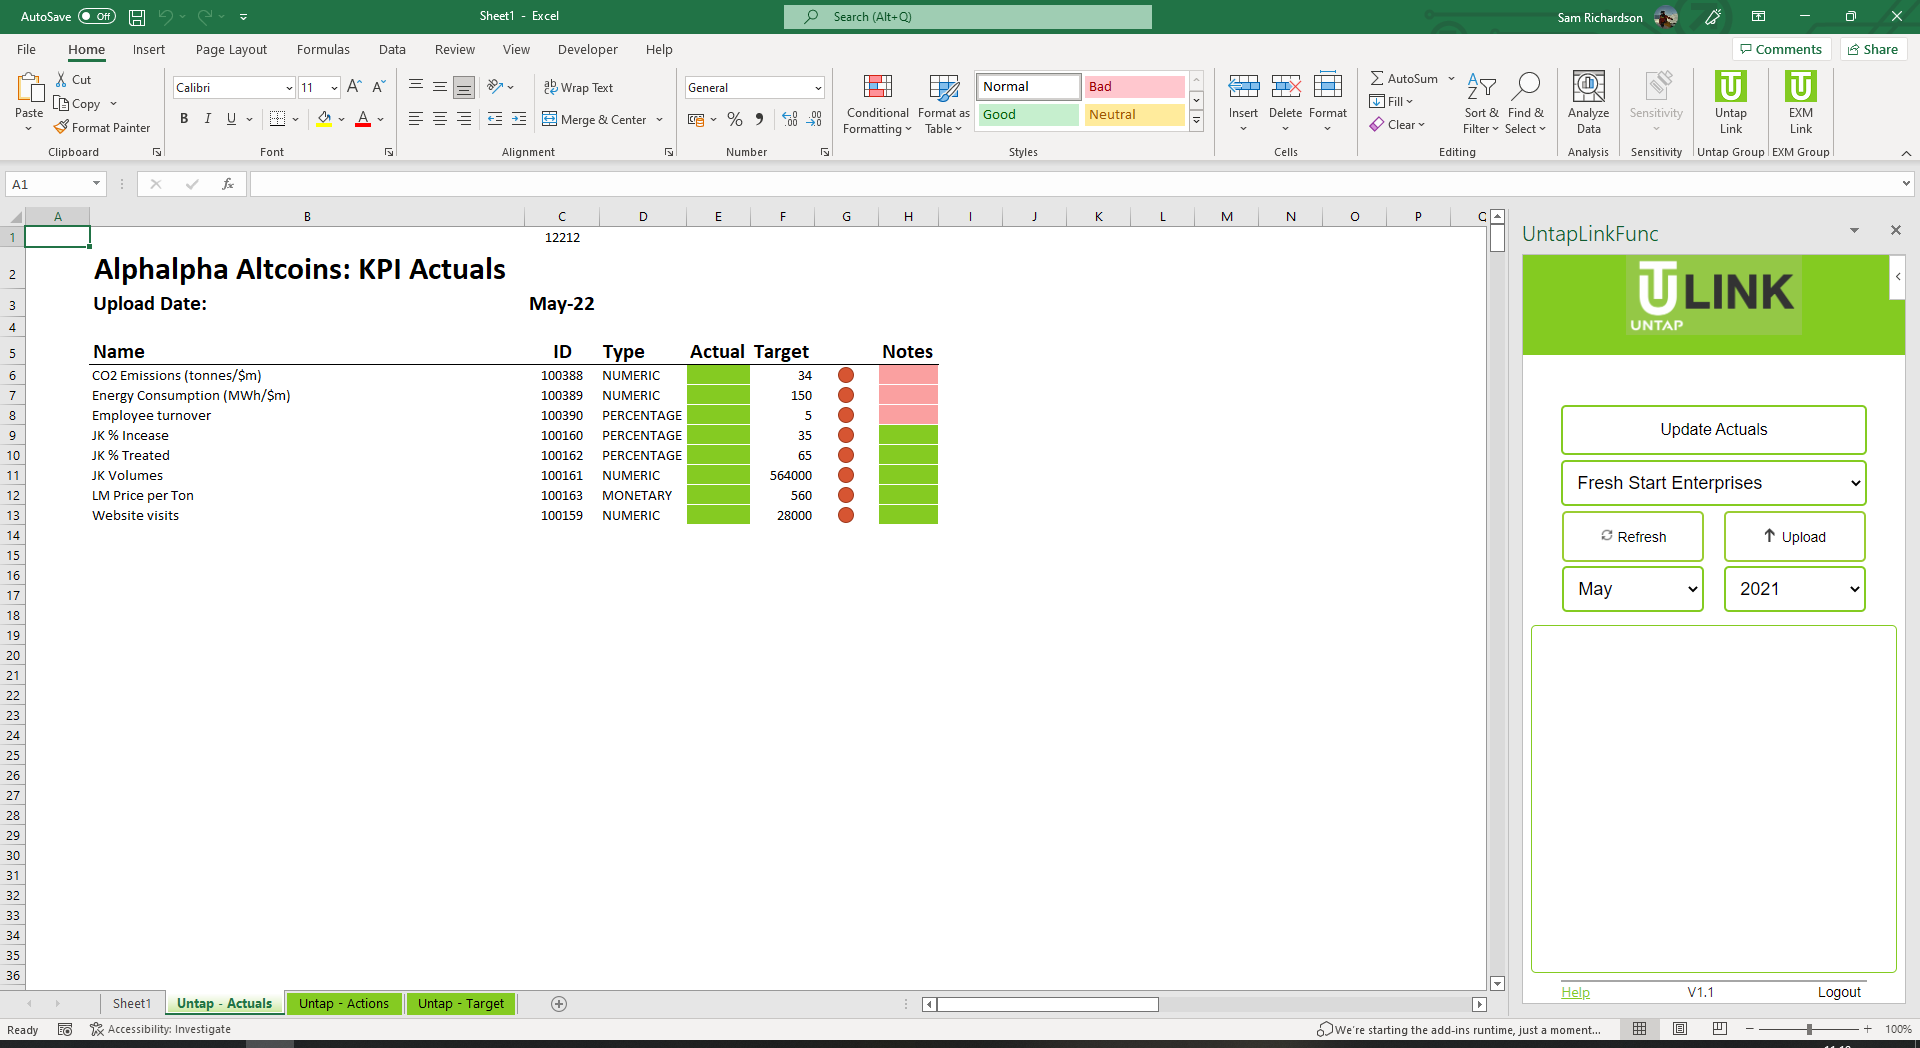The height and width of the screenshot is (1048, 1920).
Task: Click the Upload button in task pane
Action: tap(1794, 537)
